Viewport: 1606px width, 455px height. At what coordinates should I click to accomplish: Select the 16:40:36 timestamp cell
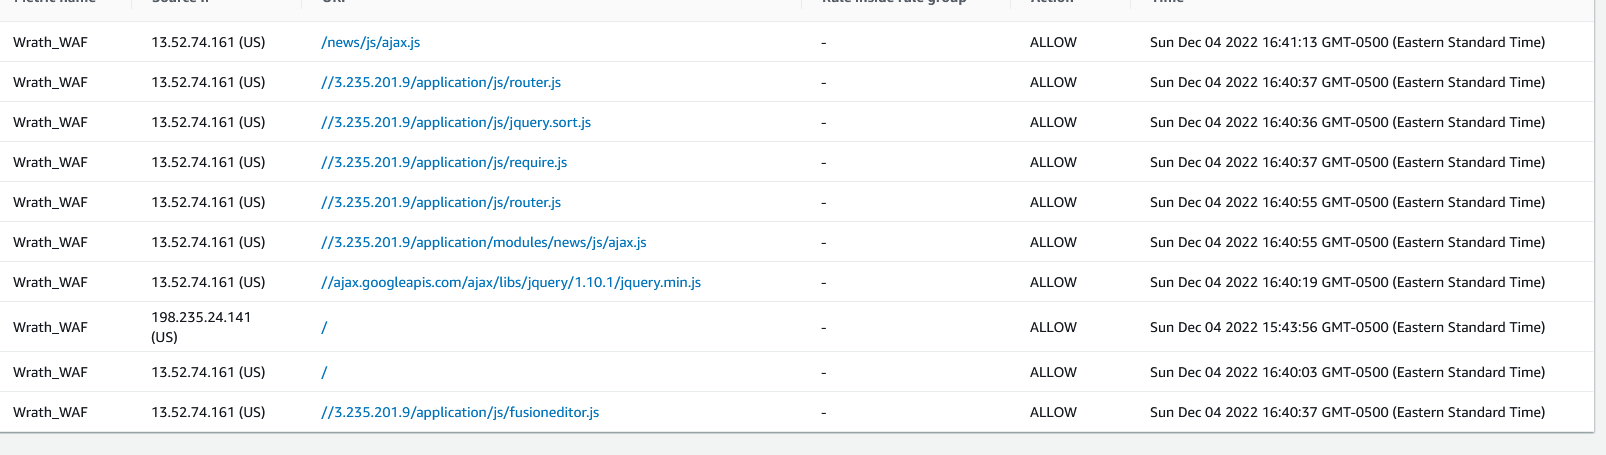click(x=1346, y=122)
